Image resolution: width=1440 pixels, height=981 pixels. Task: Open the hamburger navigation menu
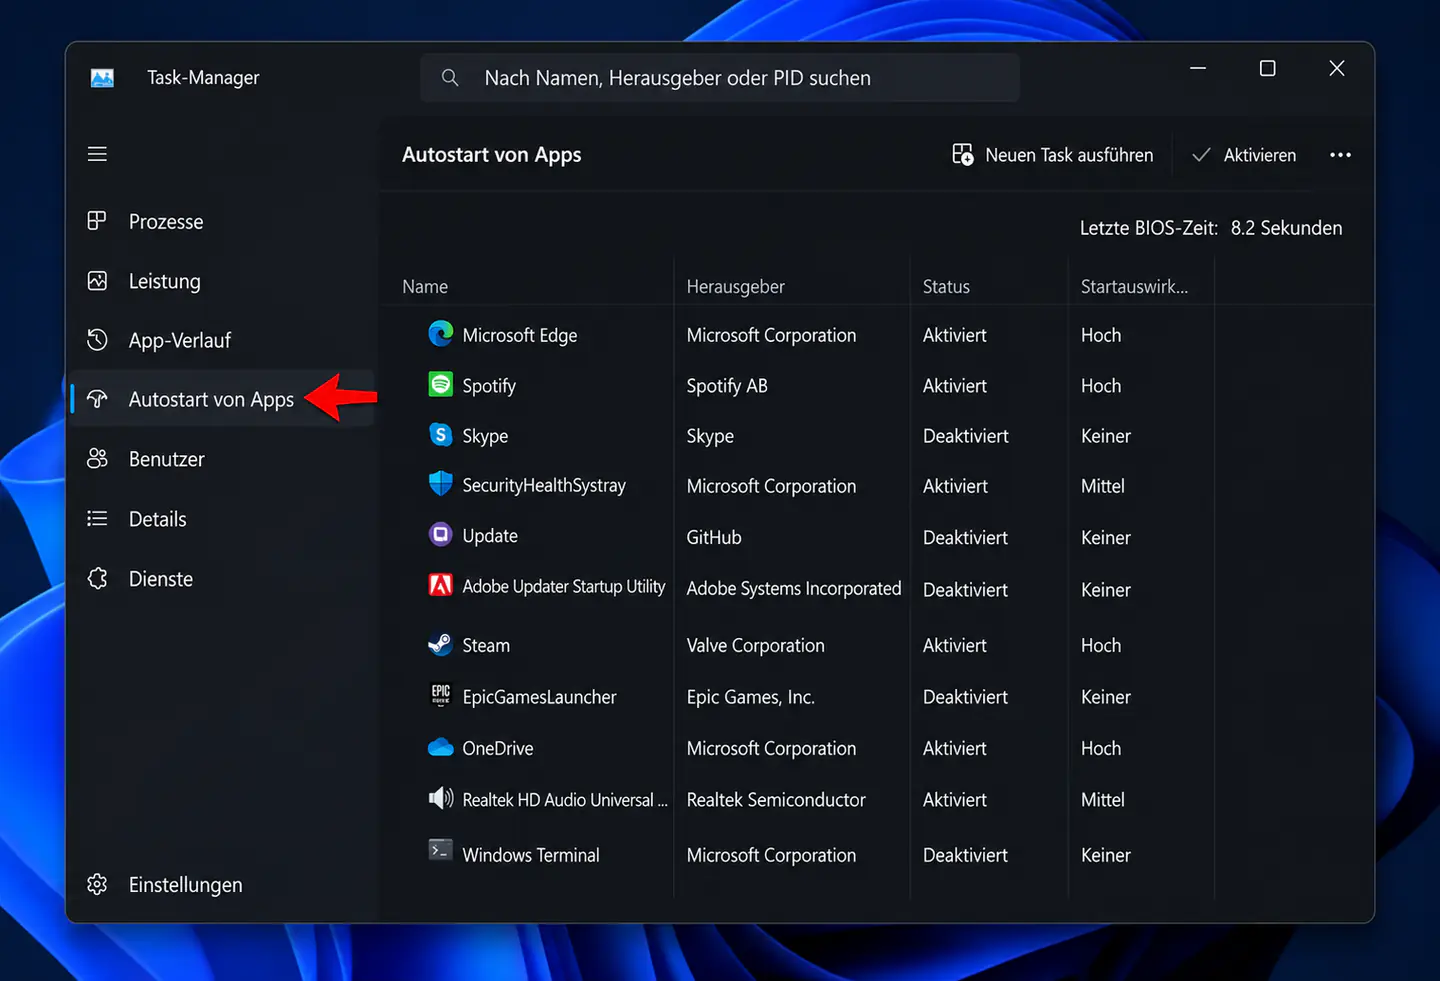click(x=97, y=154)
